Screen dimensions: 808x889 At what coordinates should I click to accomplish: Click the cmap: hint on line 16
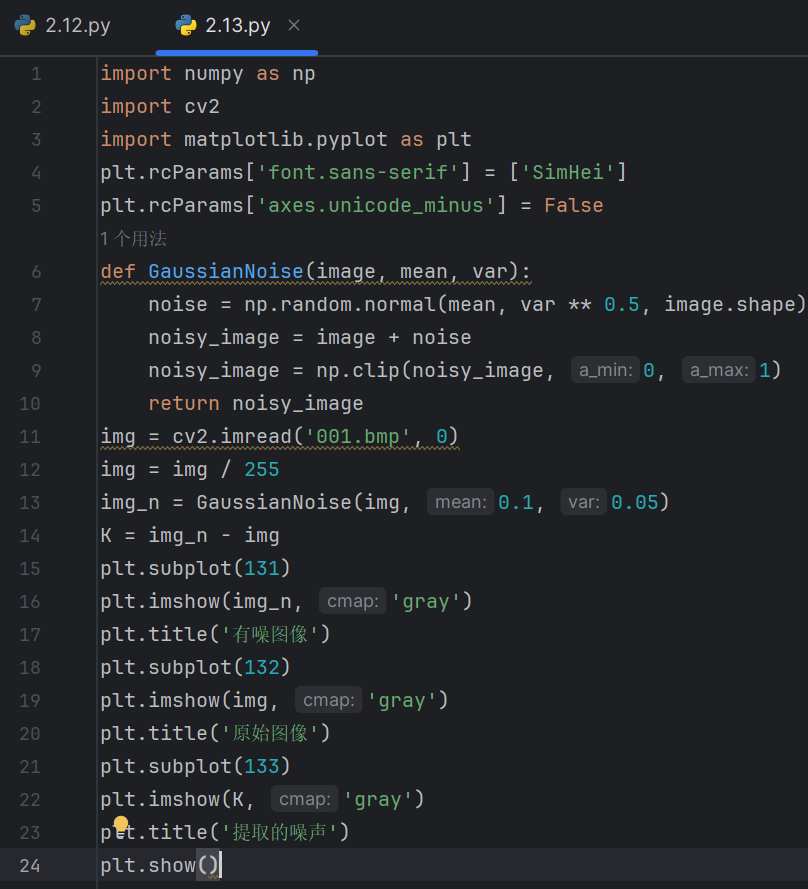click(x=353, y=601)
